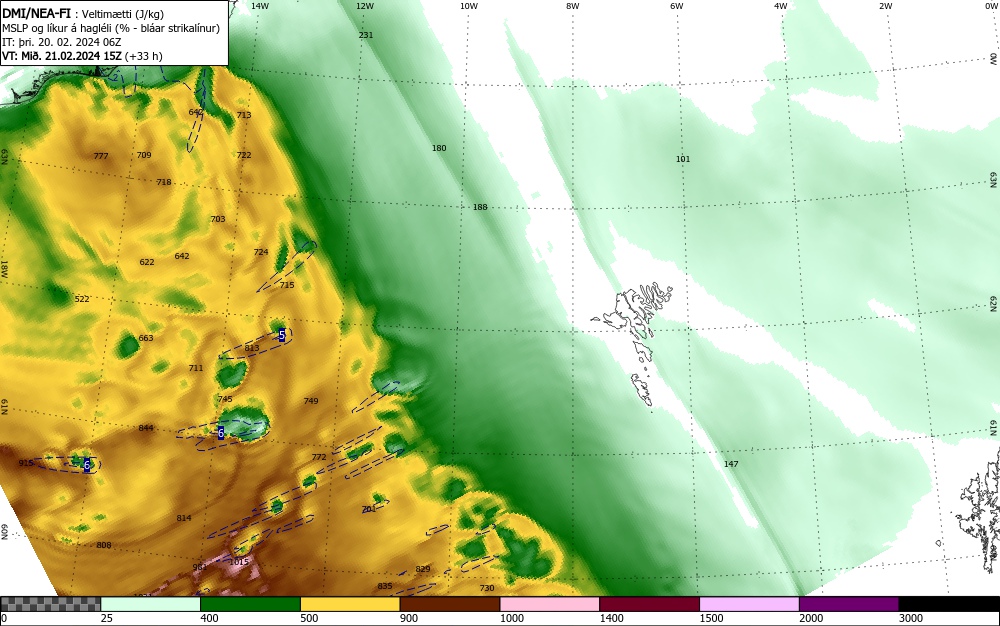
Task: Click the 808 value on the map
Action: coord(104,545)
